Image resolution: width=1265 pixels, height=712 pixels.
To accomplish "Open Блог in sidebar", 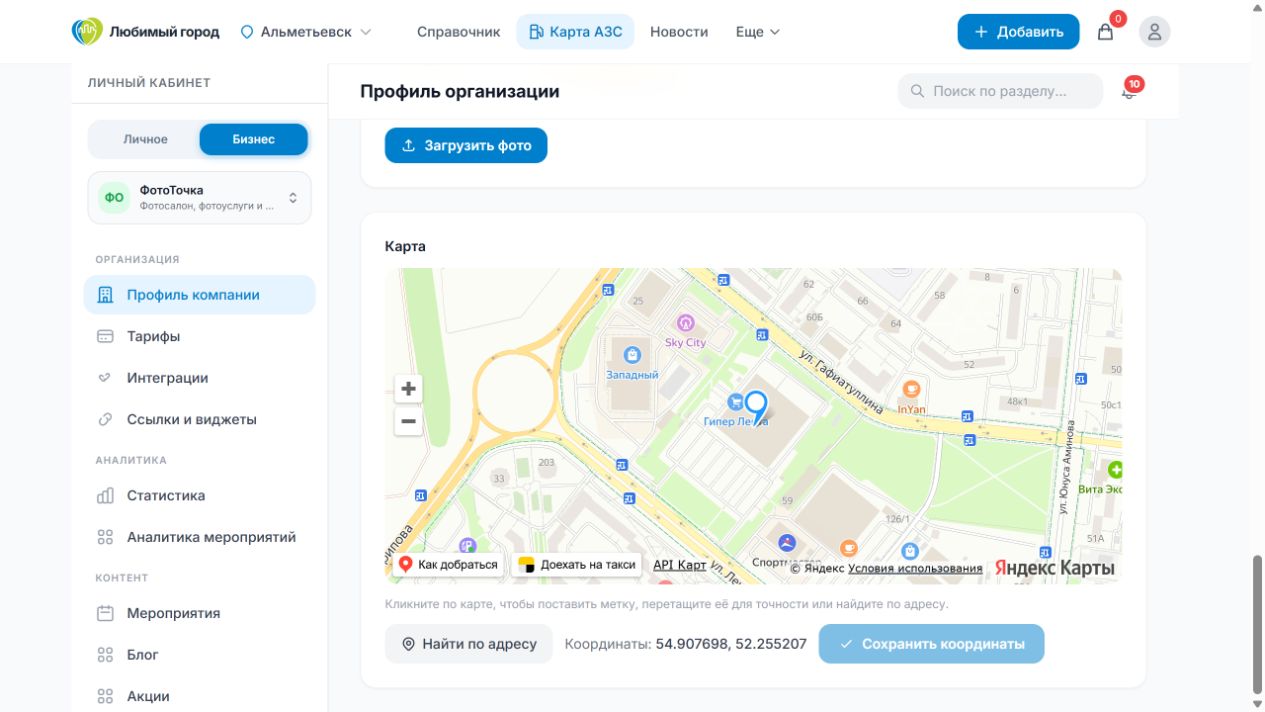I will 200,655.
